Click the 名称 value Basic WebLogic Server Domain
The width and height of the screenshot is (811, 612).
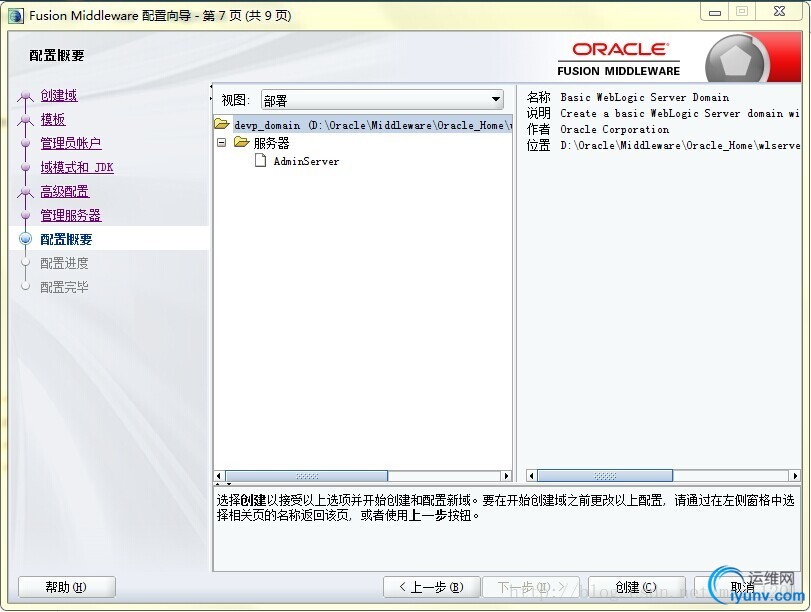pyautogui.click(x=644, y=97)
